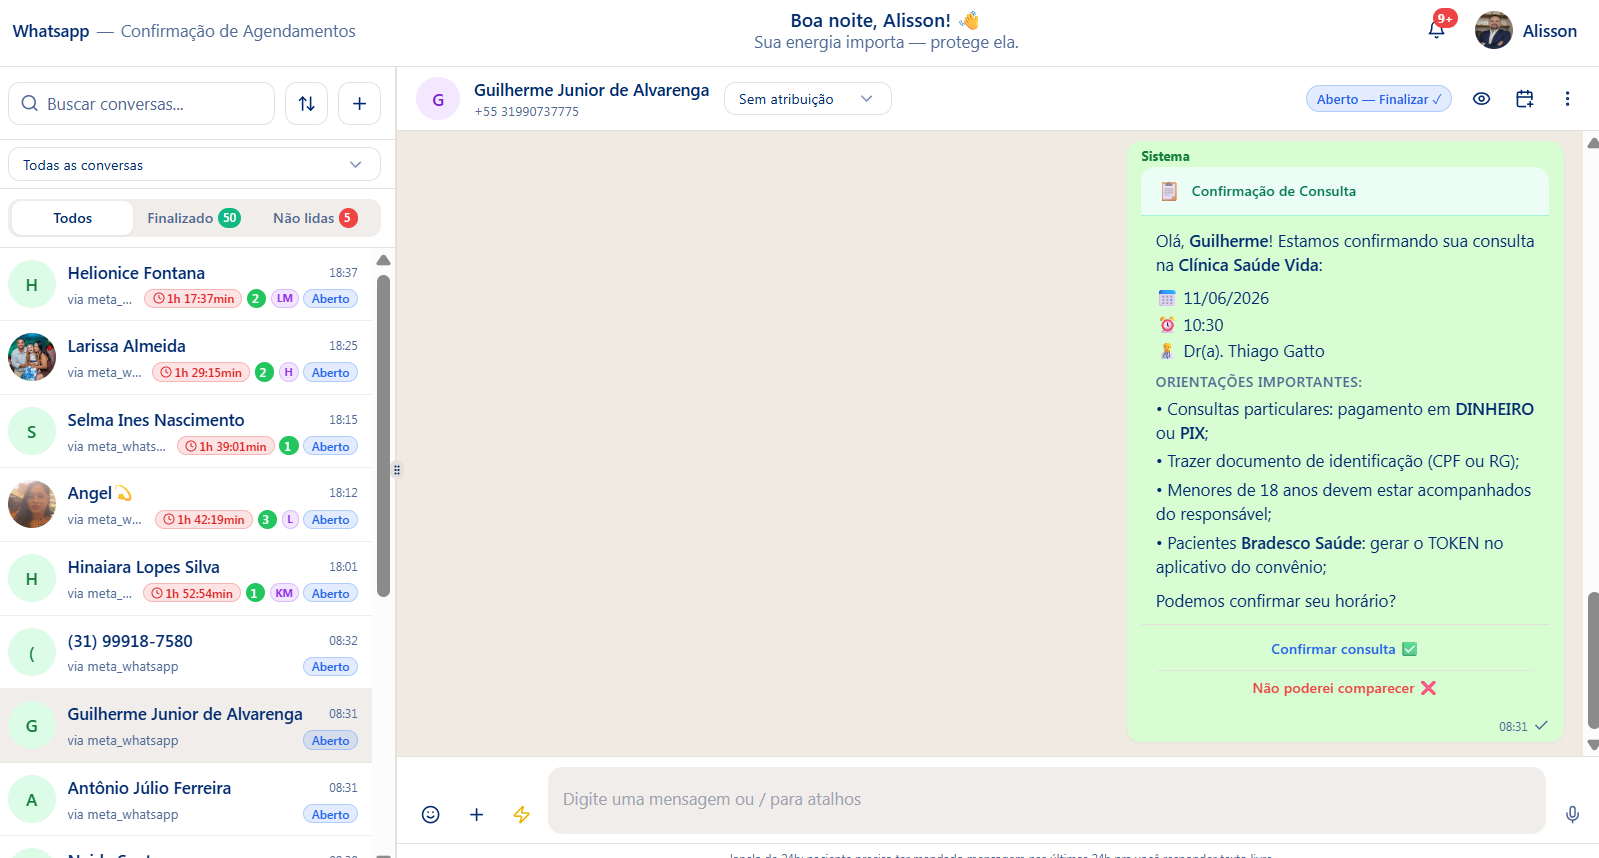This screenshot has width=1599, height=858.
Task: Click Guilherme's avatar in the chat header
Action: point(438,99)
